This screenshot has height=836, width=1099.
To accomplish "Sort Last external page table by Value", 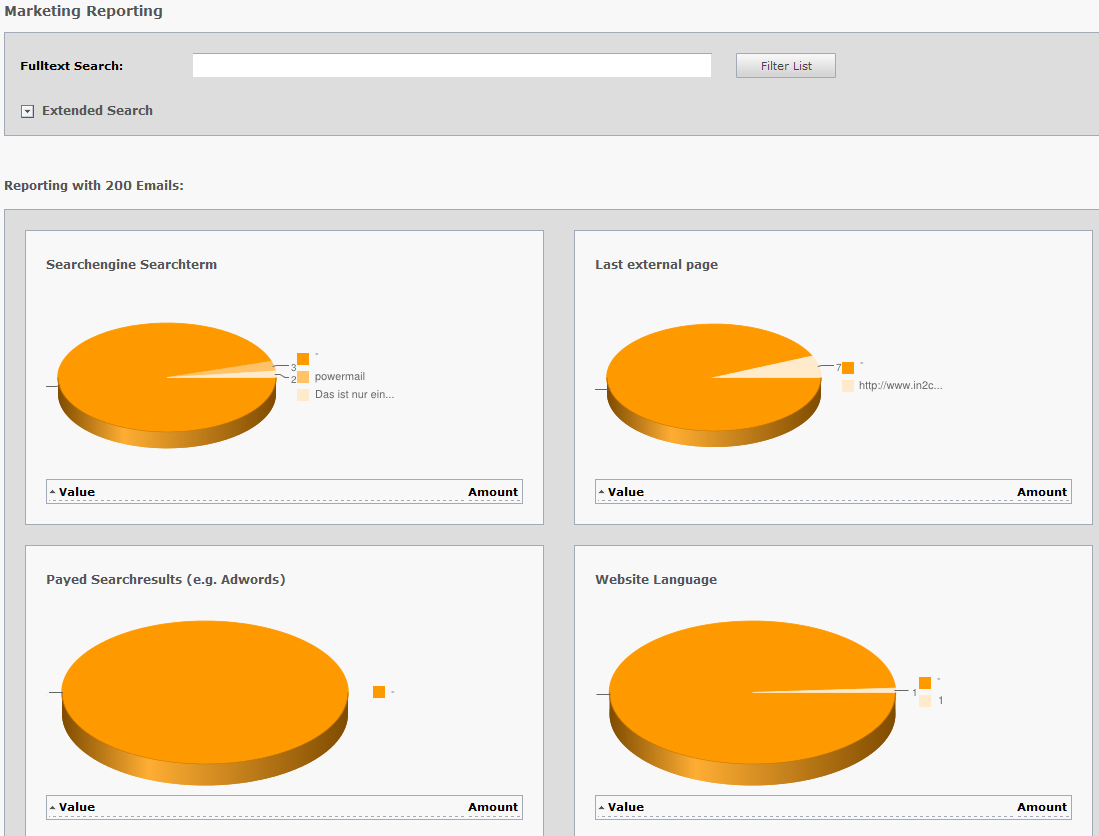I will point(625,492).
